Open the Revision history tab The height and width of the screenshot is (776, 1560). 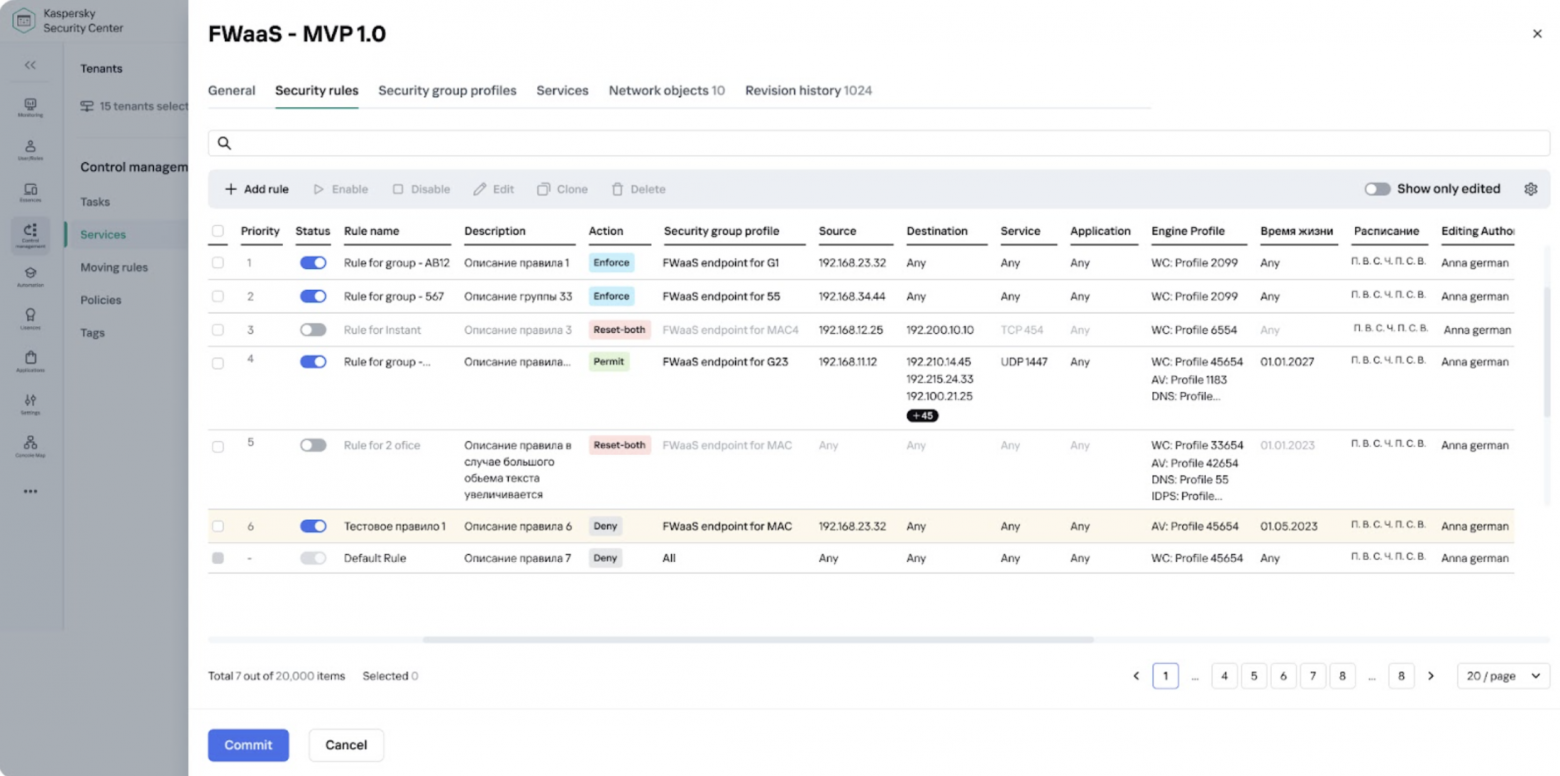point(808,91)
